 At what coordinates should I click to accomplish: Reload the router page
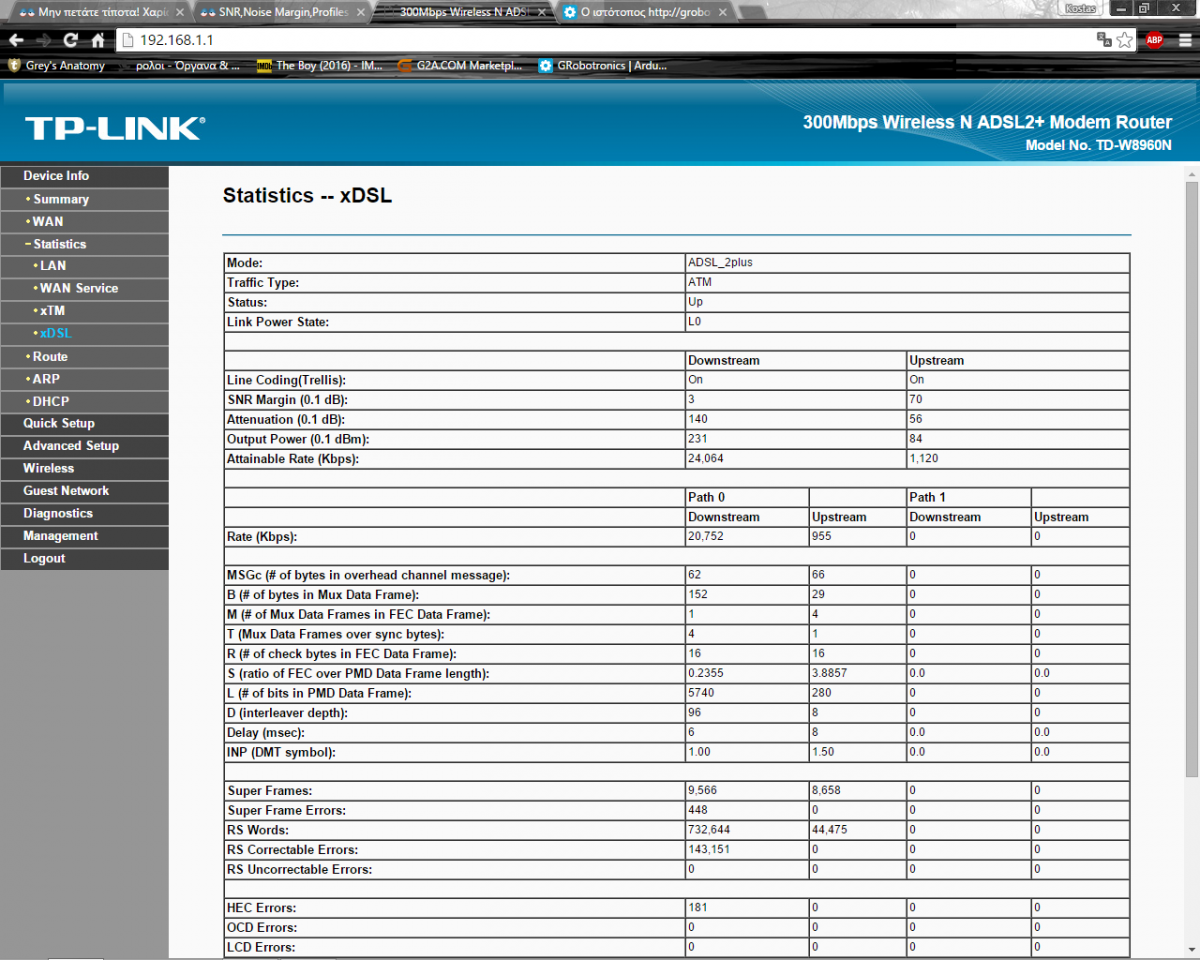tap(71, 40)
